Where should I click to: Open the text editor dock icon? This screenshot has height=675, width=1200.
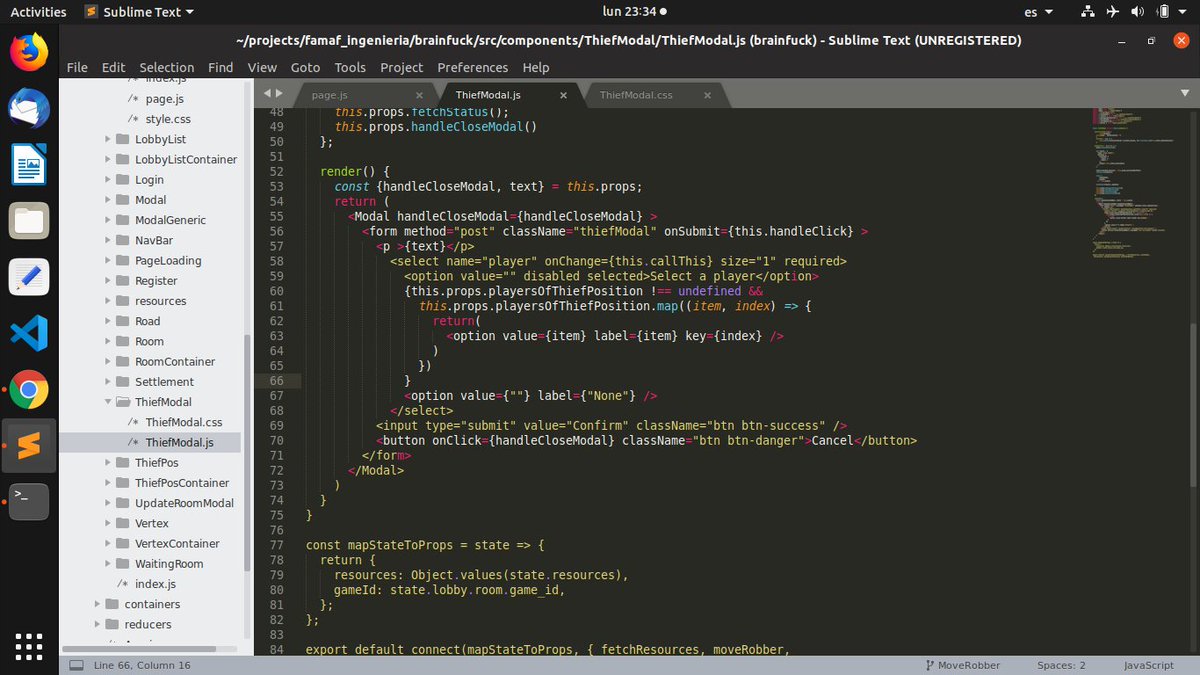[x=29, y=277]
